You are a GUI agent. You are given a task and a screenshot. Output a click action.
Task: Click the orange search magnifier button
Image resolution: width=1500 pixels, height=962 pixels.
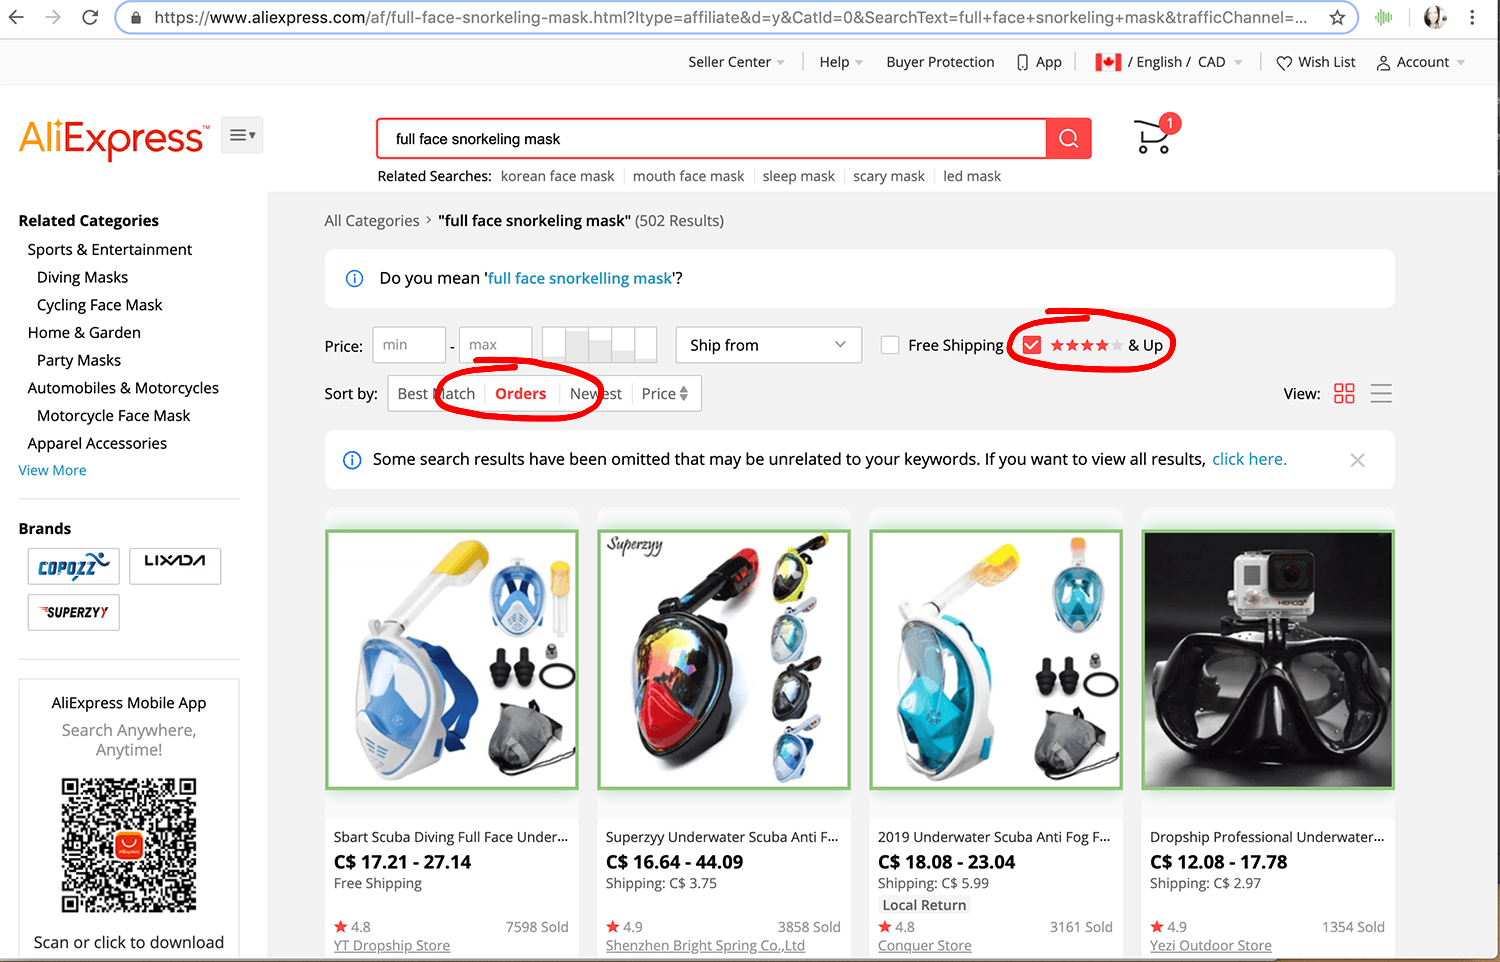coord(1068,139)
